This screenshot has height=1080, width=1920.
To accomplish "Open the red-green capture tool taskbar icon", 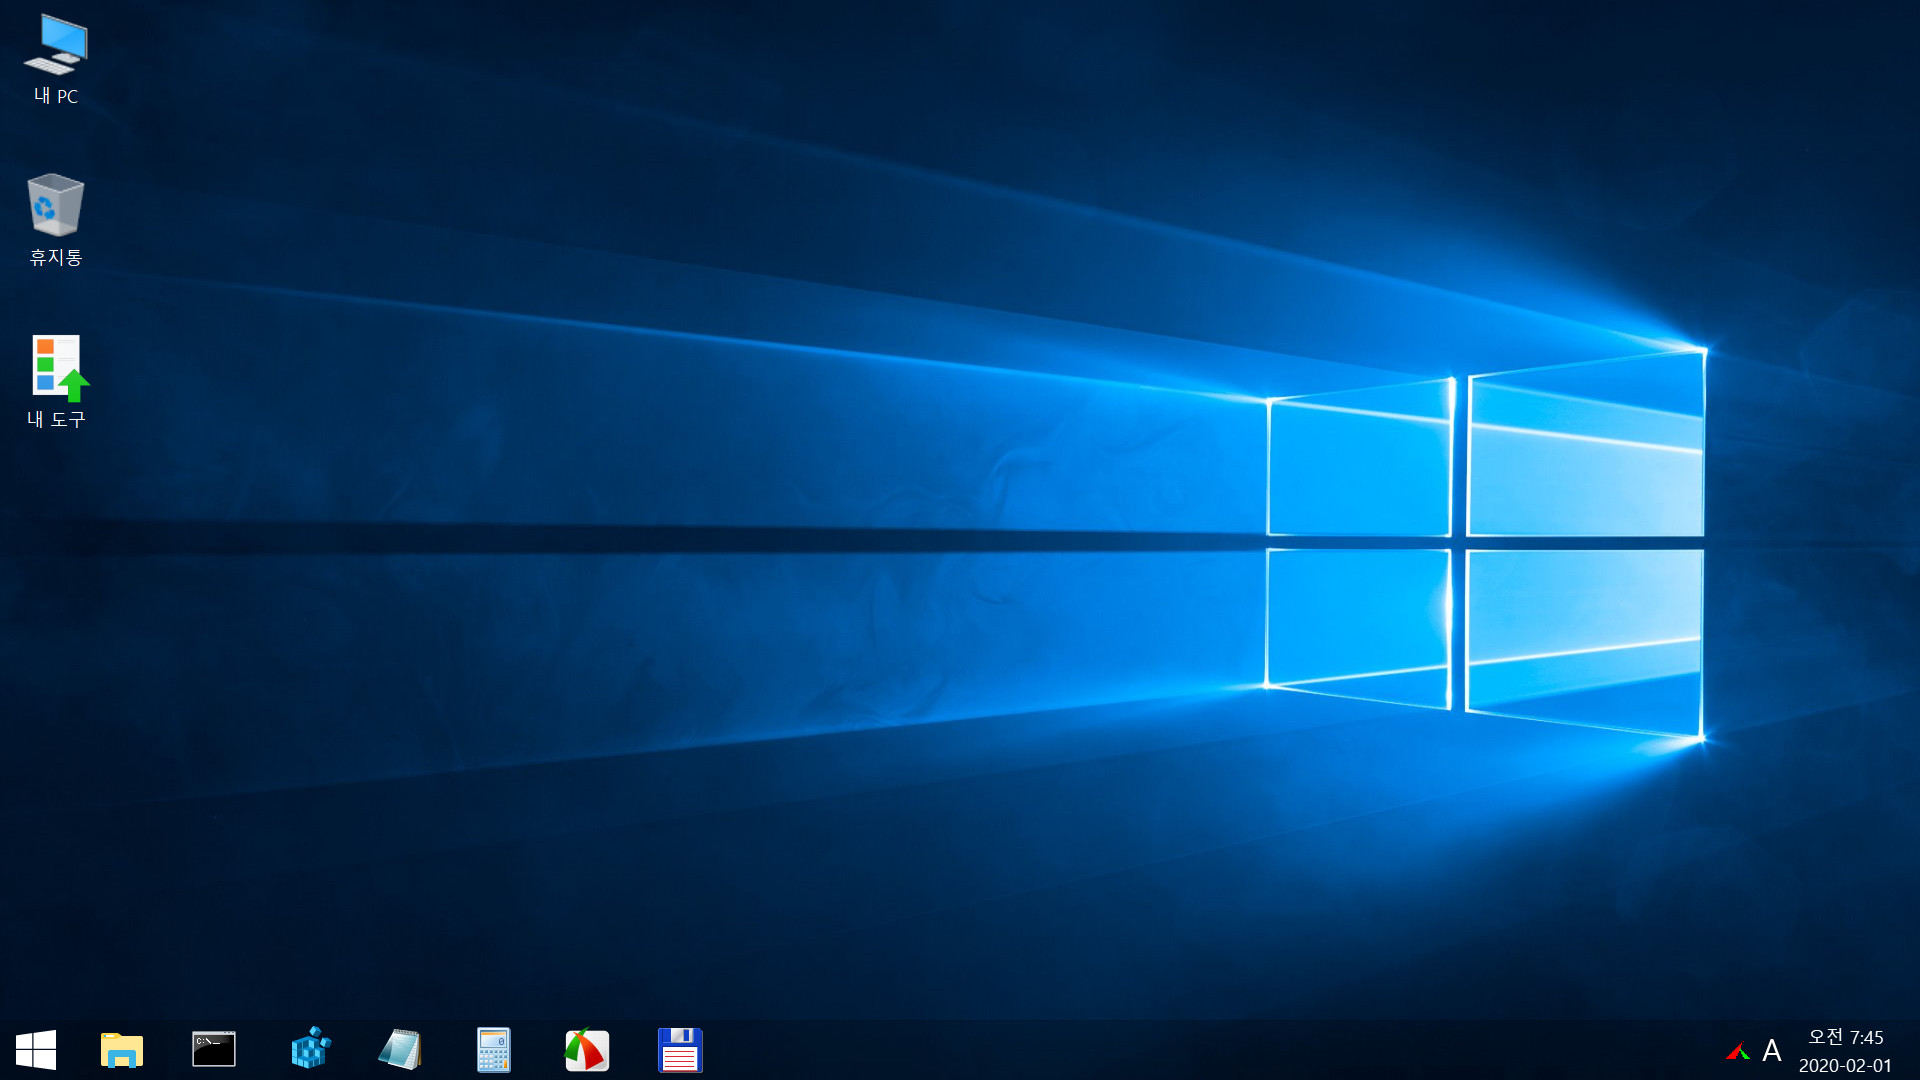I will point(587,1050).
